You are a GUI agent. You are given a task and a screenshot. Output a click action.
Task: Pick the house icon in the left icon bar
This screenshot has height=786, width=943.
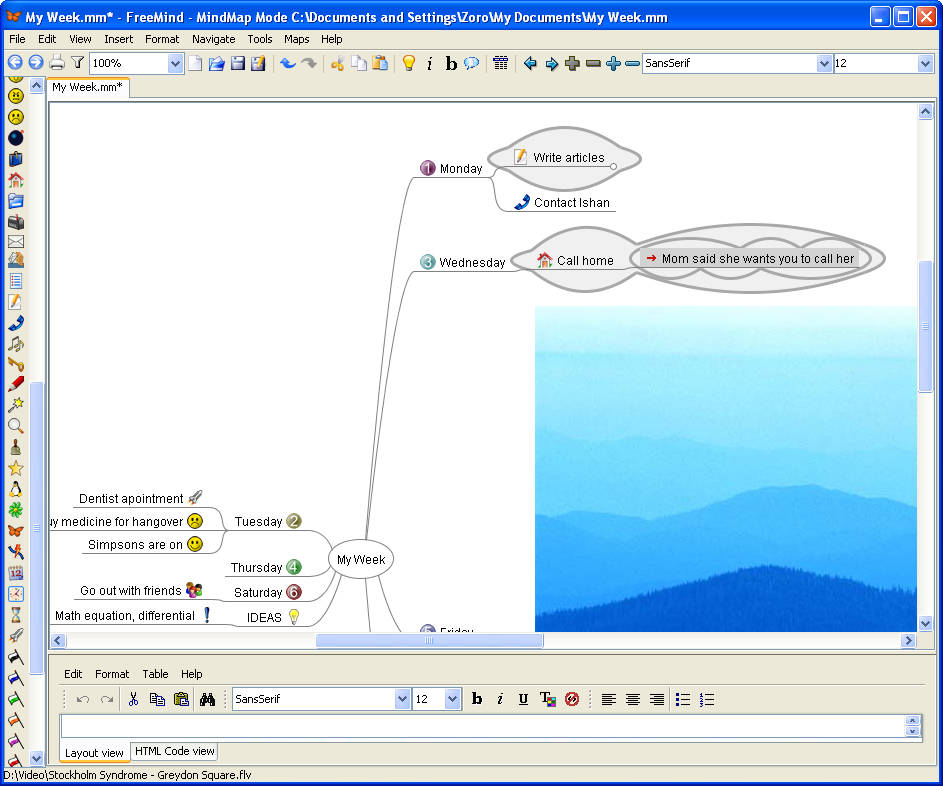(16, 180)
